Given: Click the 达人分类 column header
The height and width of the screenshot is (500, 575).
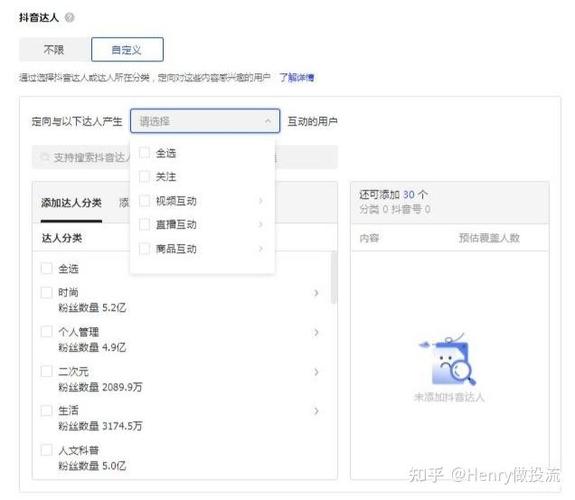Looking at the screenshot, I should point(62,238).
